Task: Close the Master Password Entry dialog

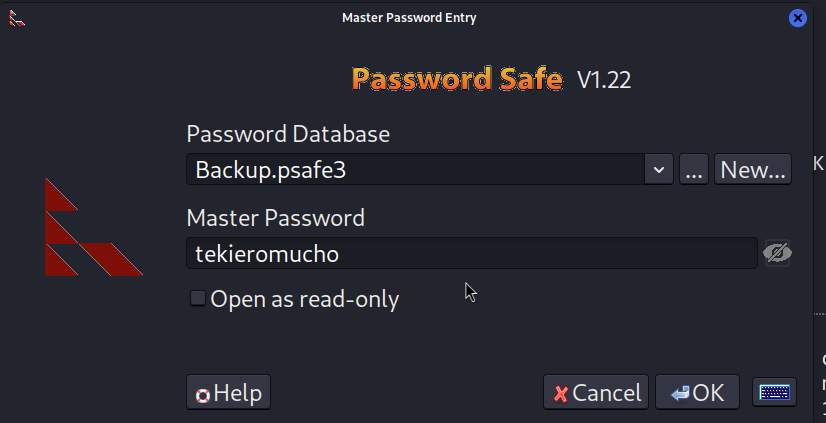Action: pos(797,17)
